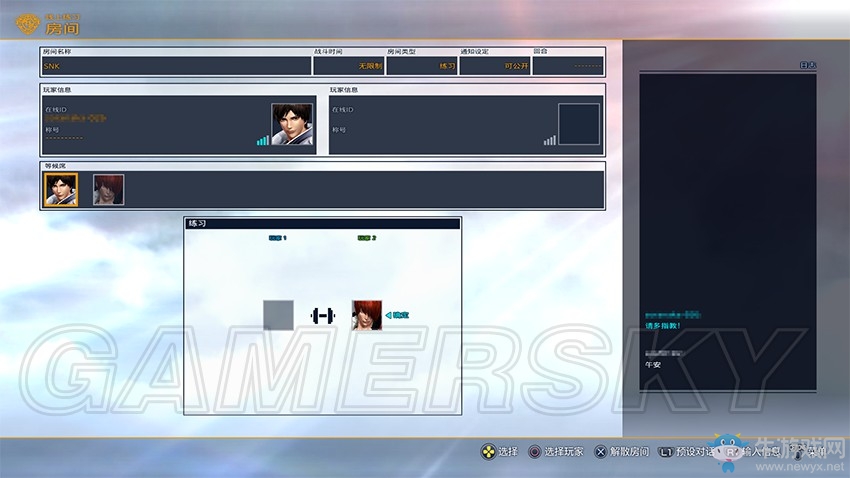Click the empty portrait slot of second player
850x478 pixels.
(579, 124)
